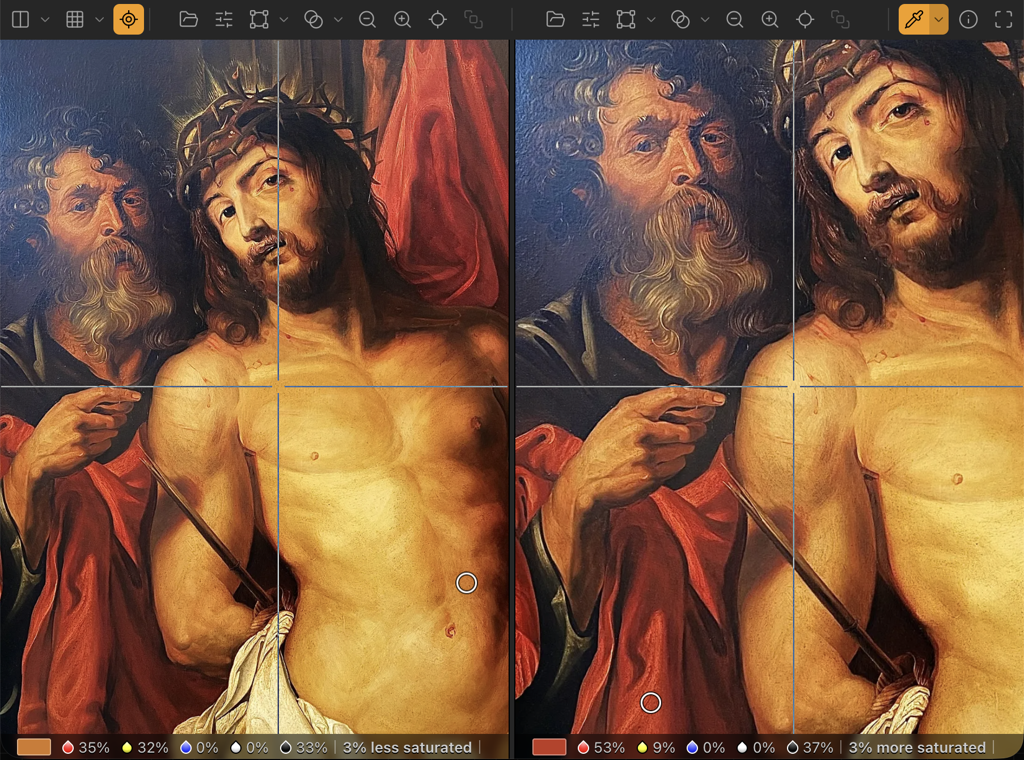This screenshot has height=760, width=1024.
Task: Zoom out the left pane image
Action: pos(368,20)
